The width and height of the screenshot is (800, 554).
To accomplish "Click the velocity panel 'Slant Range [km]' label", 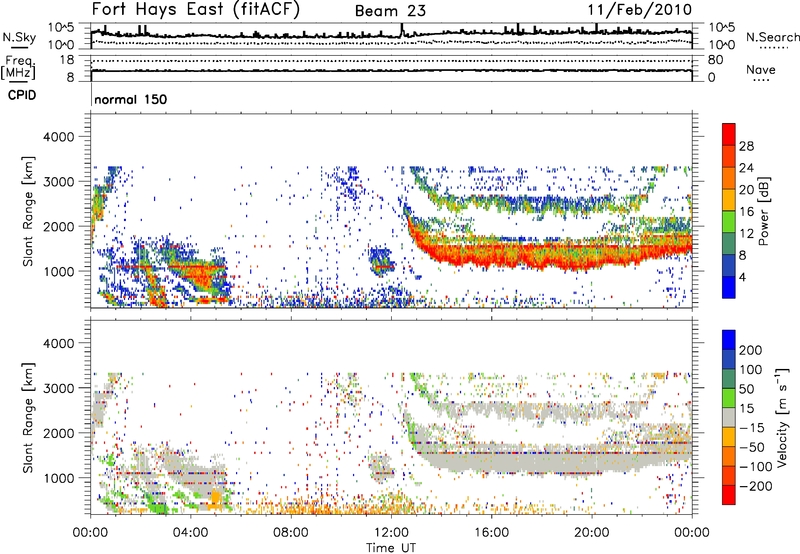I will tap(28, 417).
